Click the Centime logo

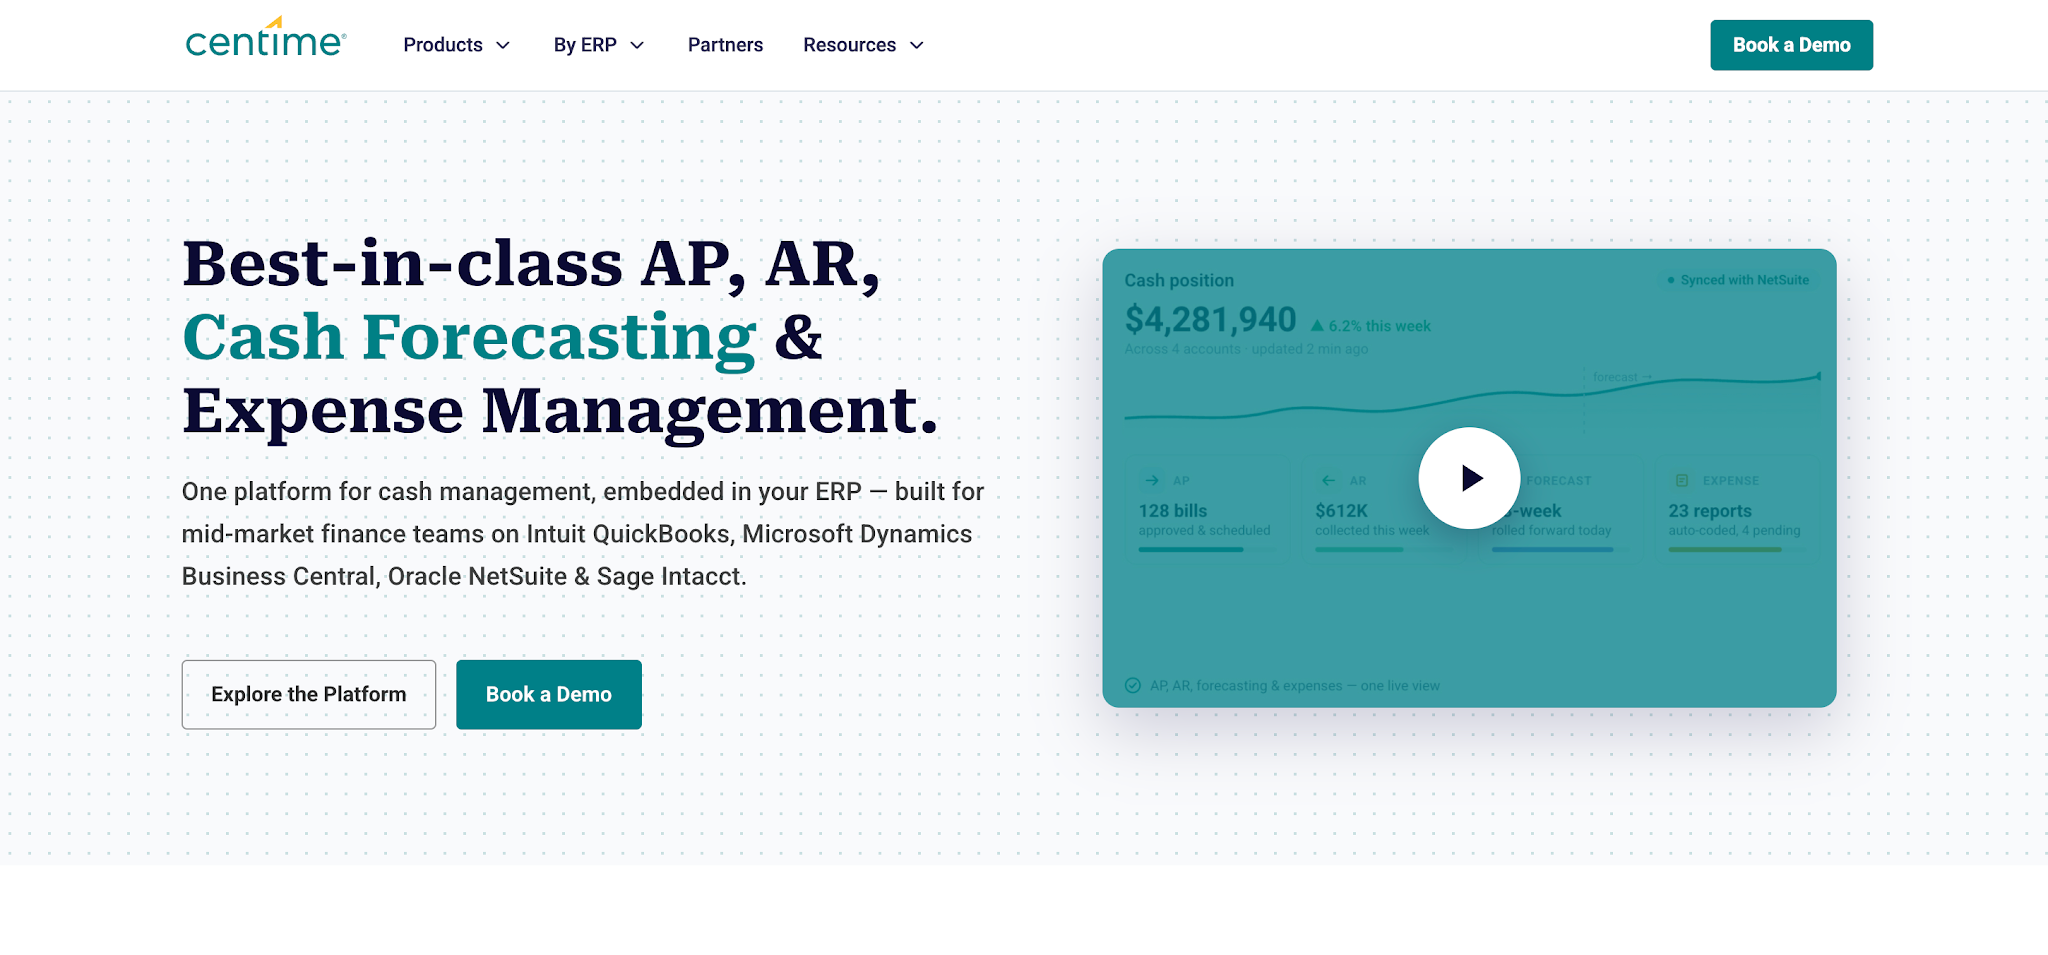tap(266, 38)
